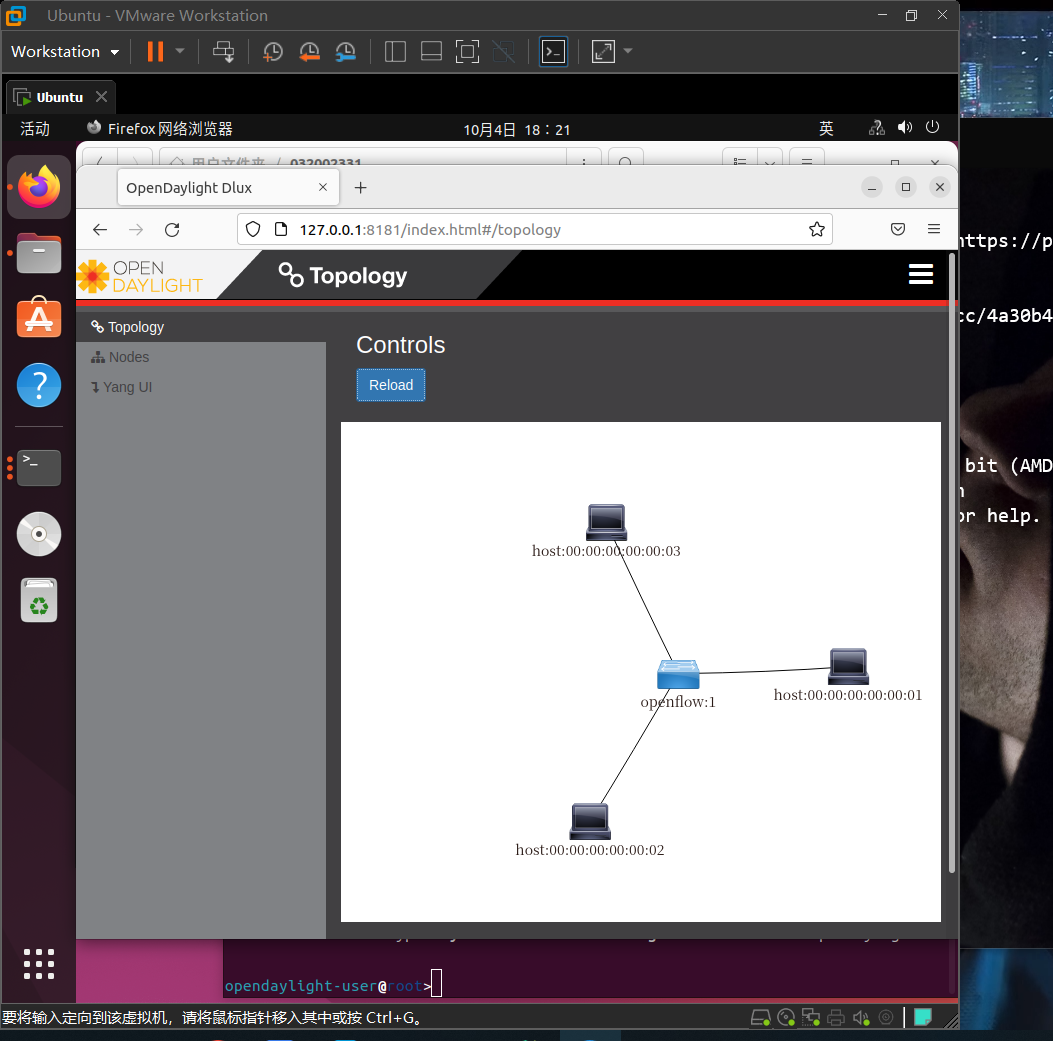1053x1041 pixels.
Task: Revert to previous VM snapshot
Action: click(x=309, y=52)
